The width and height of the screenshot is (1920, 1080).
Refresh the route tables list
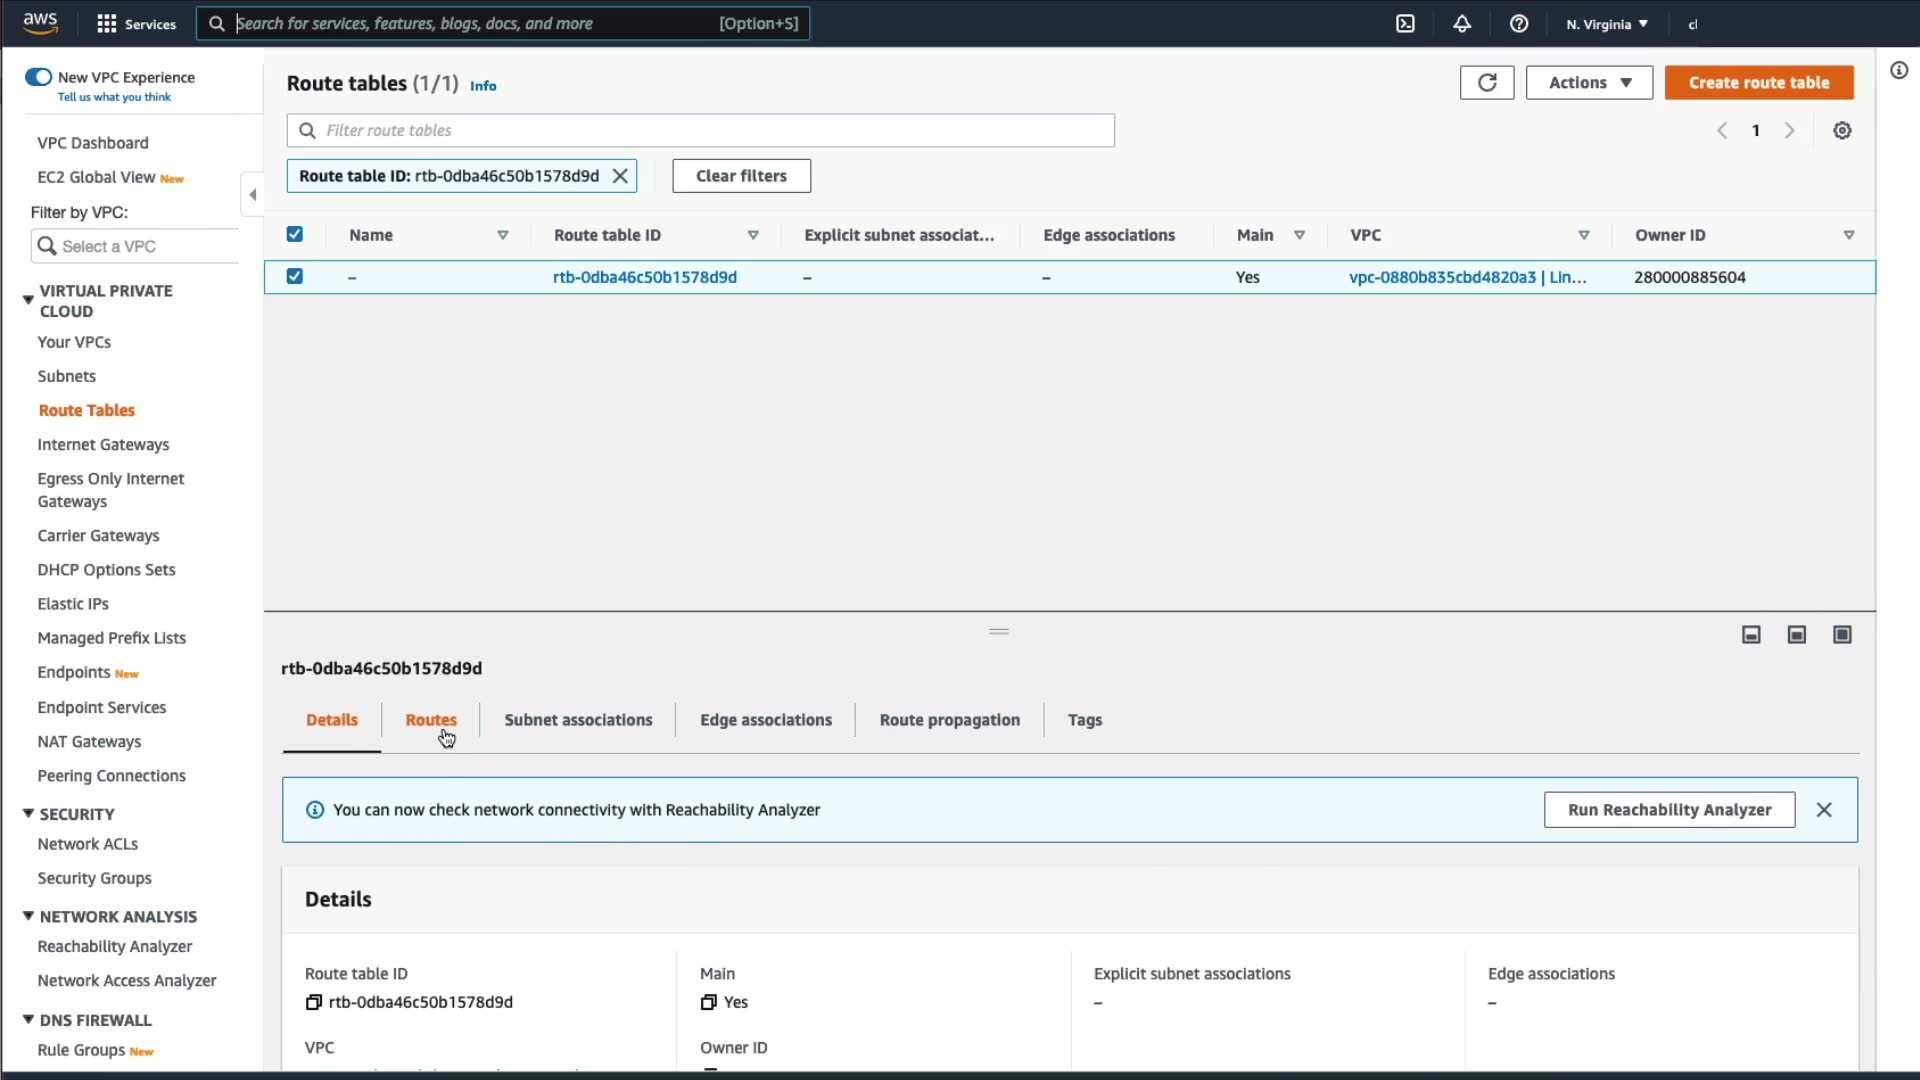point(1487,83)
